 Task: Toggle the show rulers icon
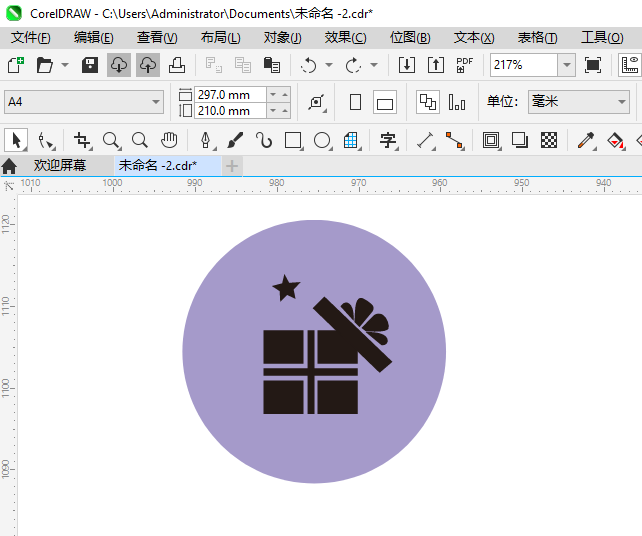point(630,65)
